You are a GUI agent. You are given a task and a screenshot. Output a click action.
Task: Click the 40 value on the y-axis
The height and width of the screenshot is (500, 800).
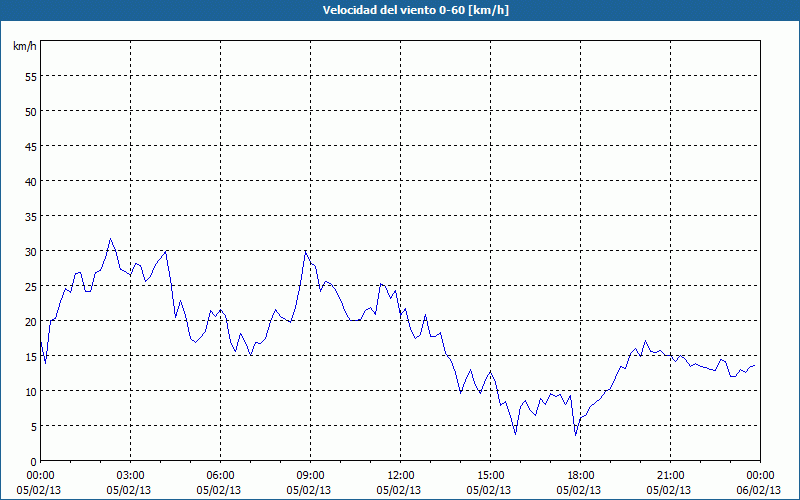coord(31,182)
